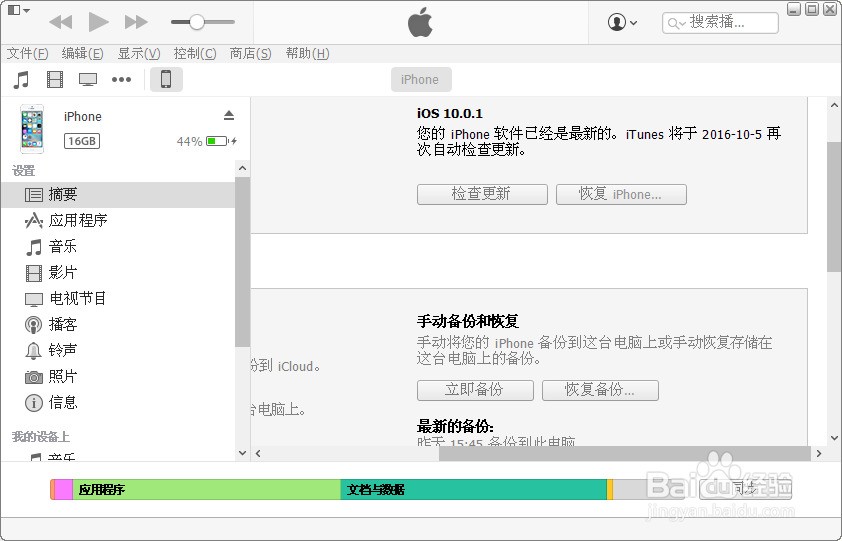
Task: Open the top-left mini menu dropdown
Action: click(x=18, y=10)
